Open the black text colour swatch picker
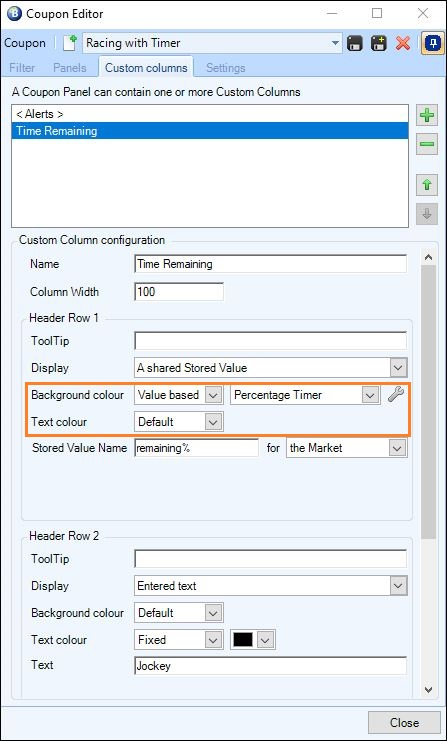Image resolution: width=447 pixels, height=741 pixels. 252,640
